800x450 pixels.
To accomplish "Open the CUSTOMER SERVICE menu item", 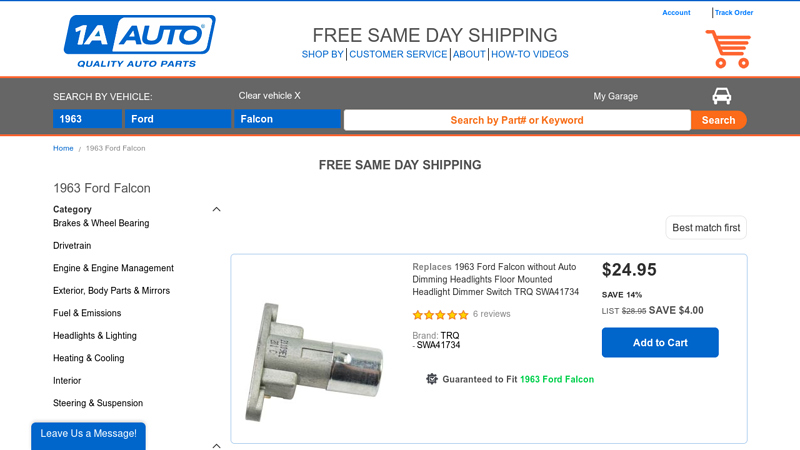I will tap(398, 55).
